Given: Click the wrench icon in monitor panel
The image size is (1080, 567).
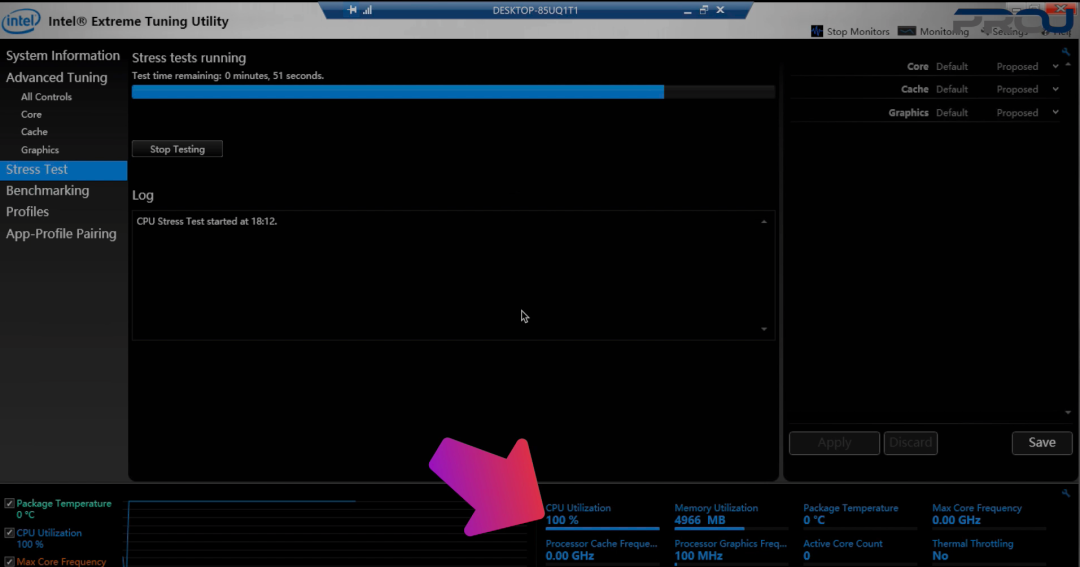Looking at the screenshot, I should tap(1066, 493).
